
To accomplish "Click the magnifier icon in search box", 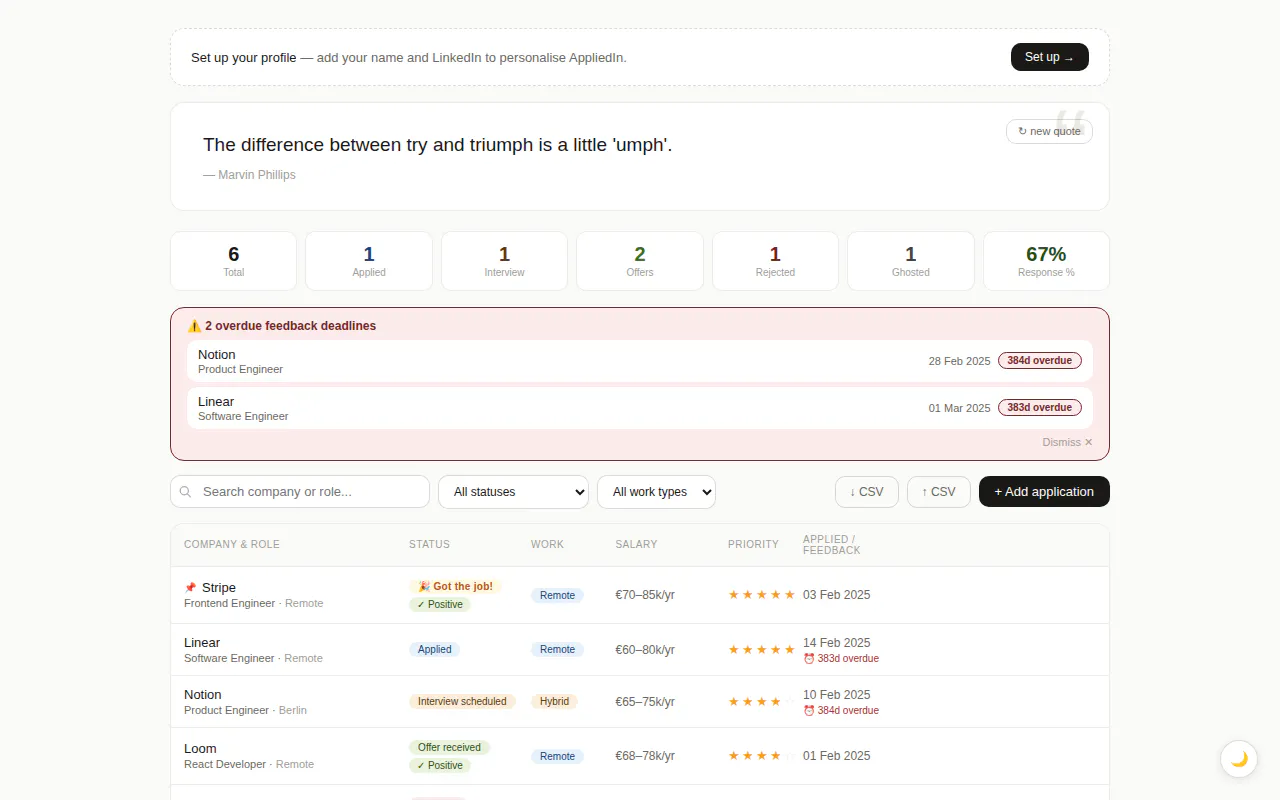I will click(186, 492).
